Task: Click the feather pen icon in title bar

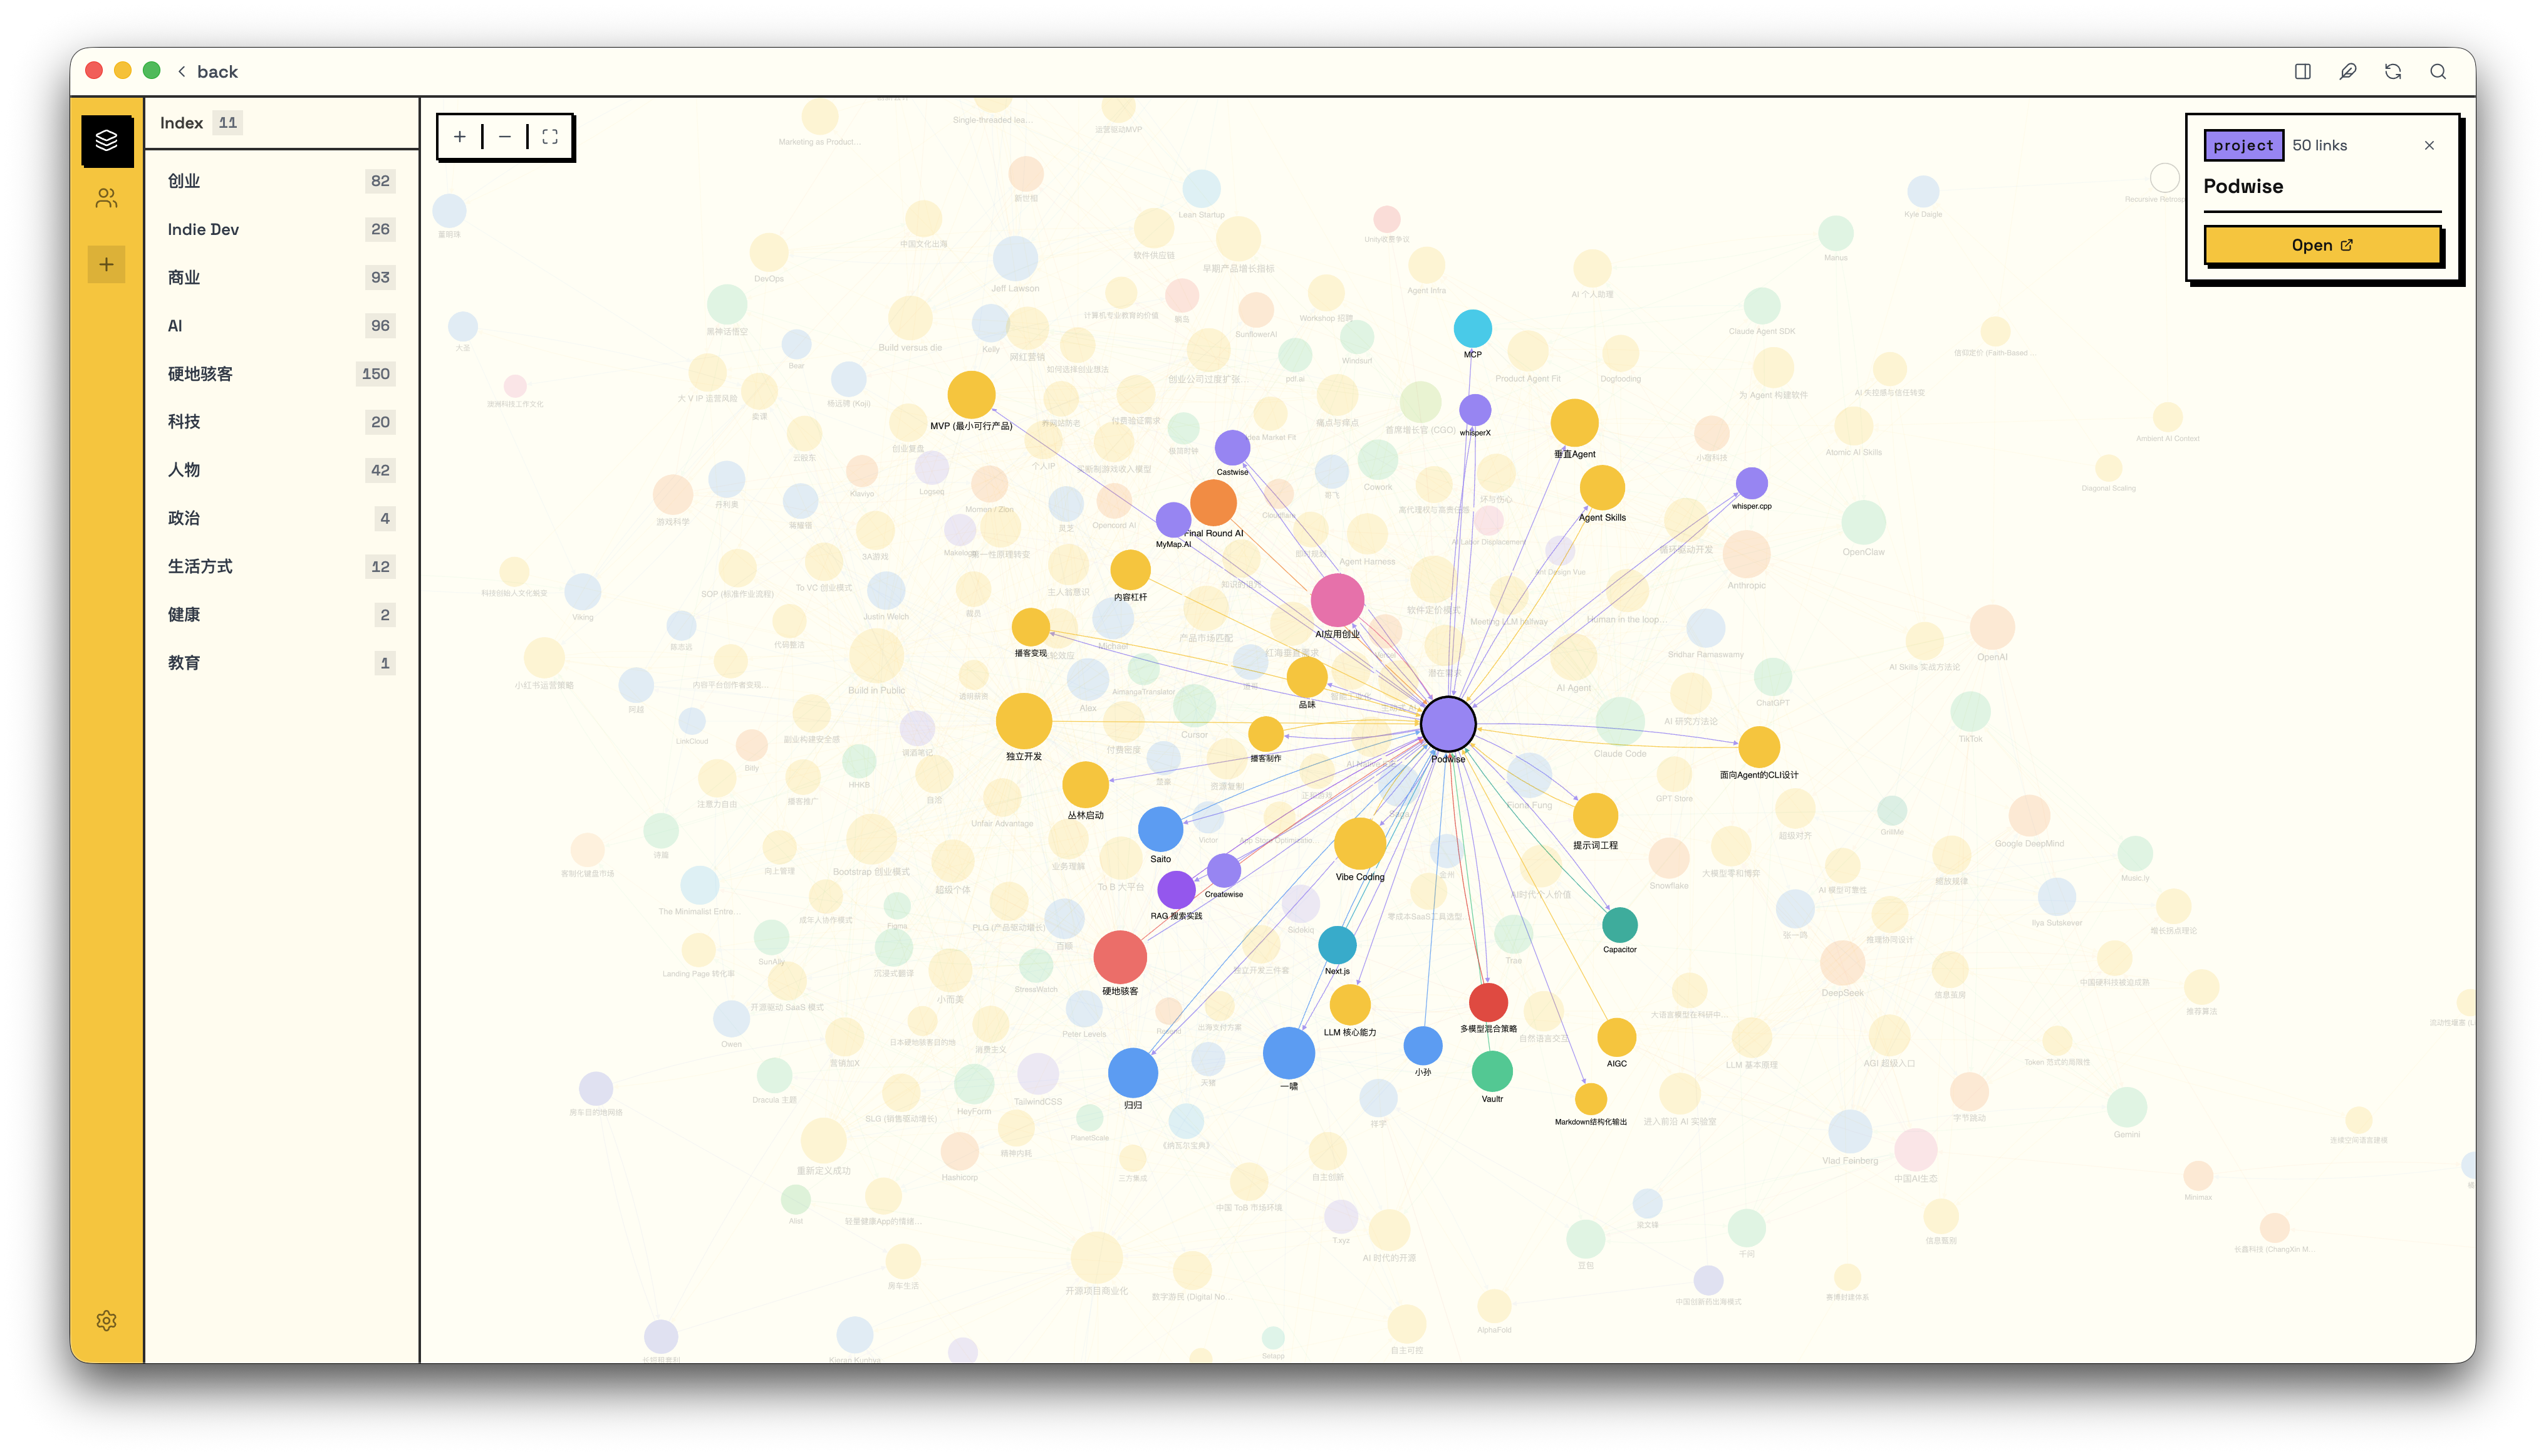Action: click(x=2348, y=72)
